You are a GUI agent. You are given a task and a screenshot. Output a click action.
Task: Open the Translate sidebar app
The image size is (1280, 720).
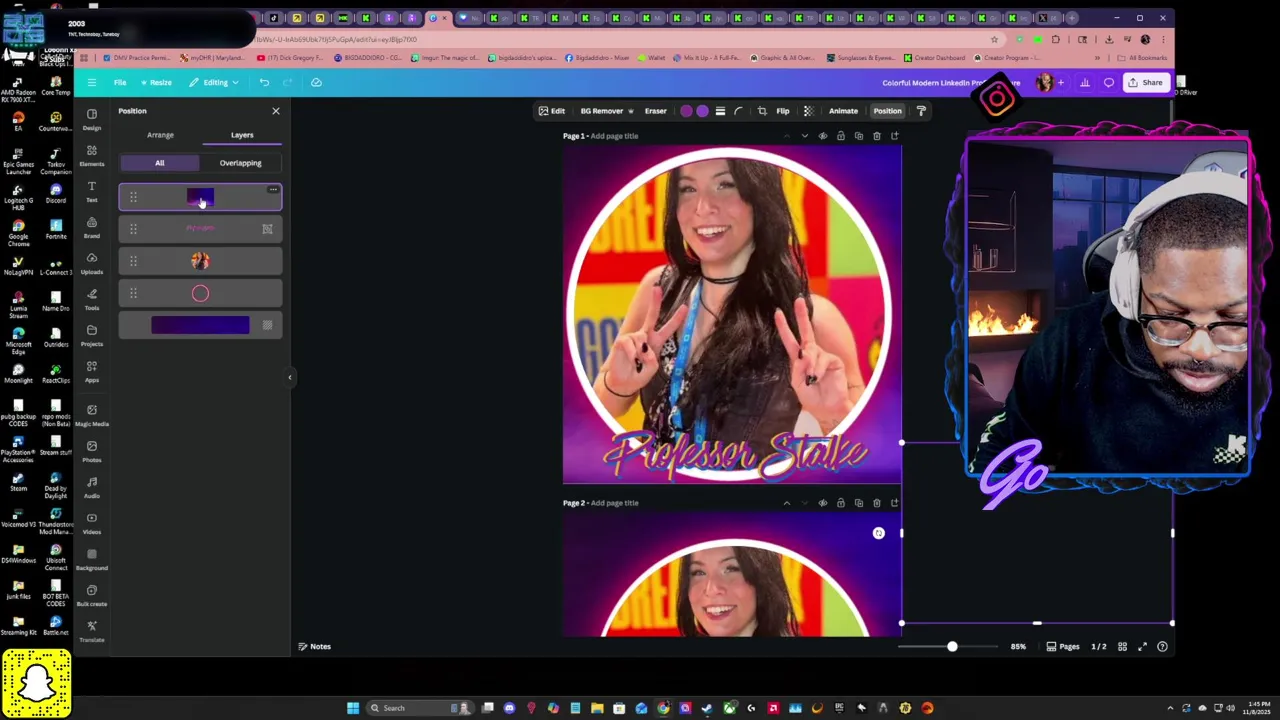92,631
